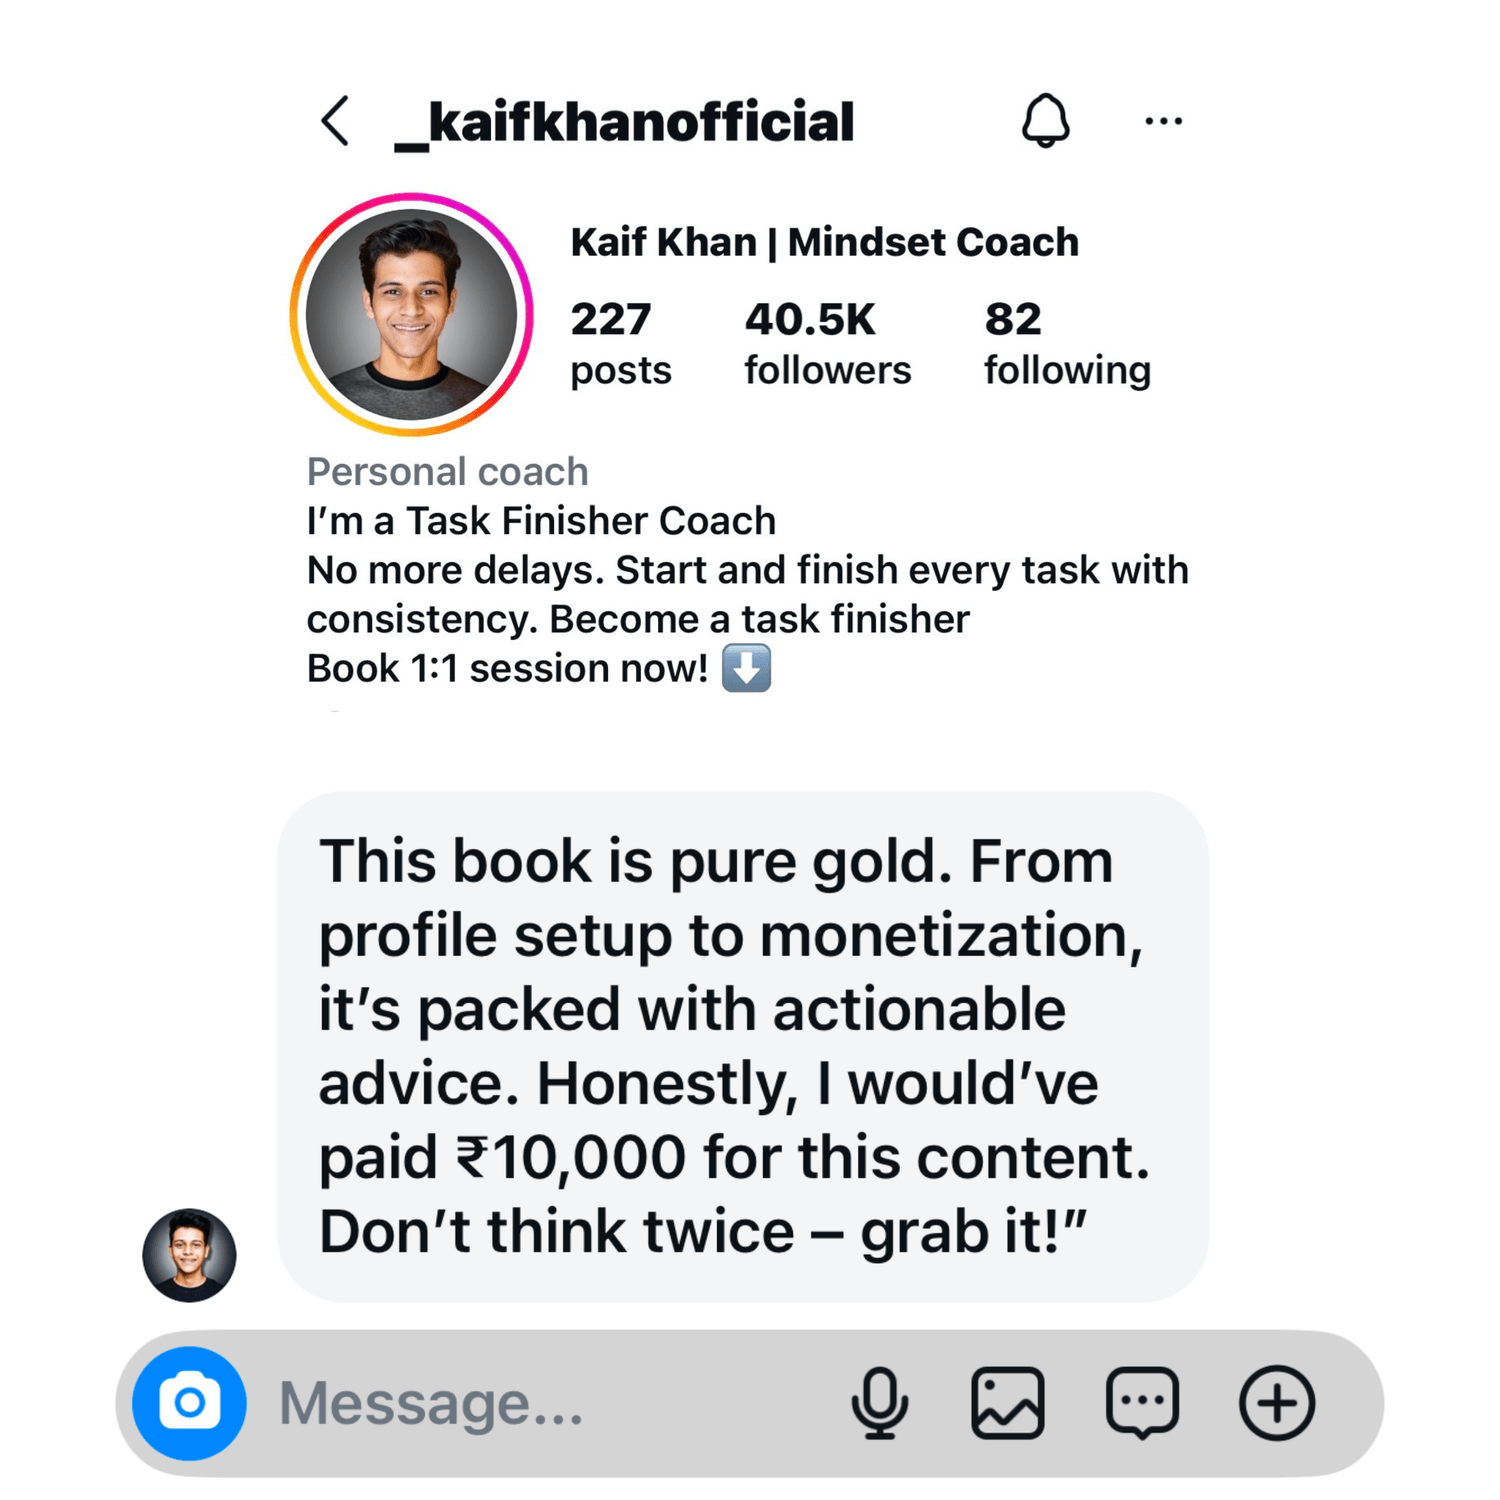The width and height of the screenshot is (1500, 1500).
Task: Tap the back arrow icon
Action: [336, 122]
